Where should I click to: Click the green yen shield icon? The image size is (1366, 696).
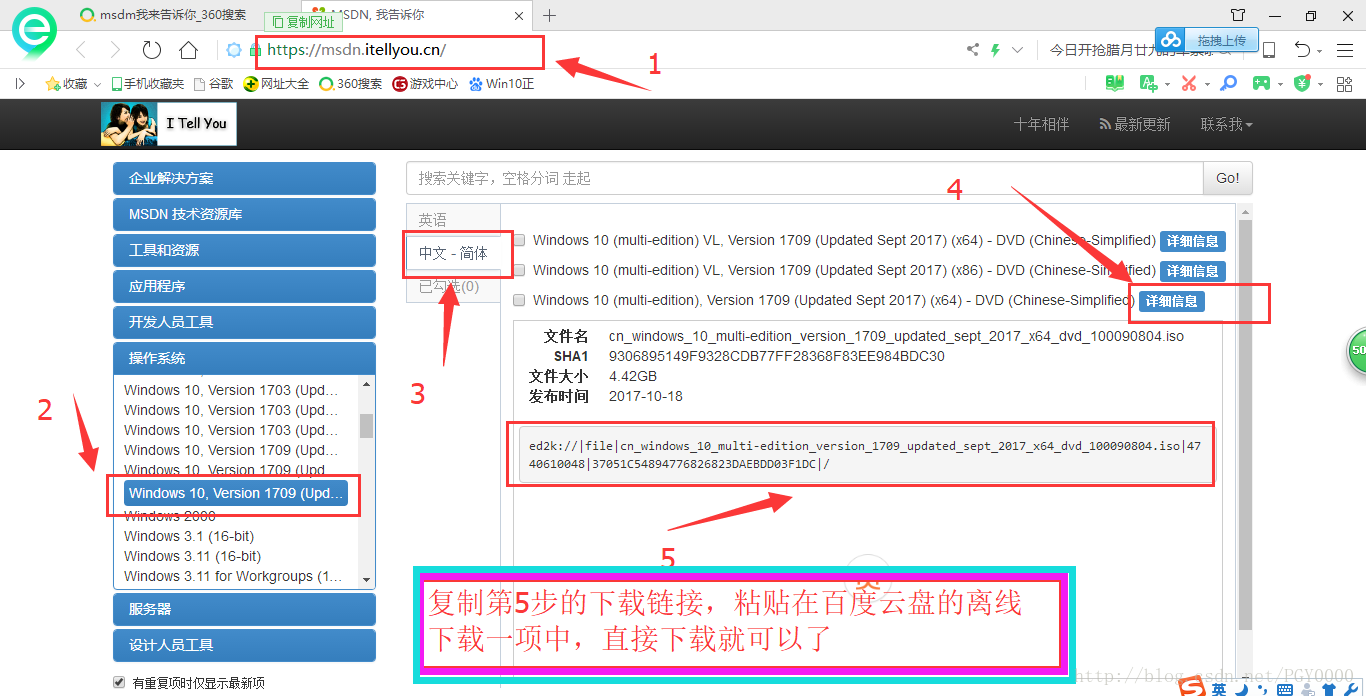point(1301,83)
